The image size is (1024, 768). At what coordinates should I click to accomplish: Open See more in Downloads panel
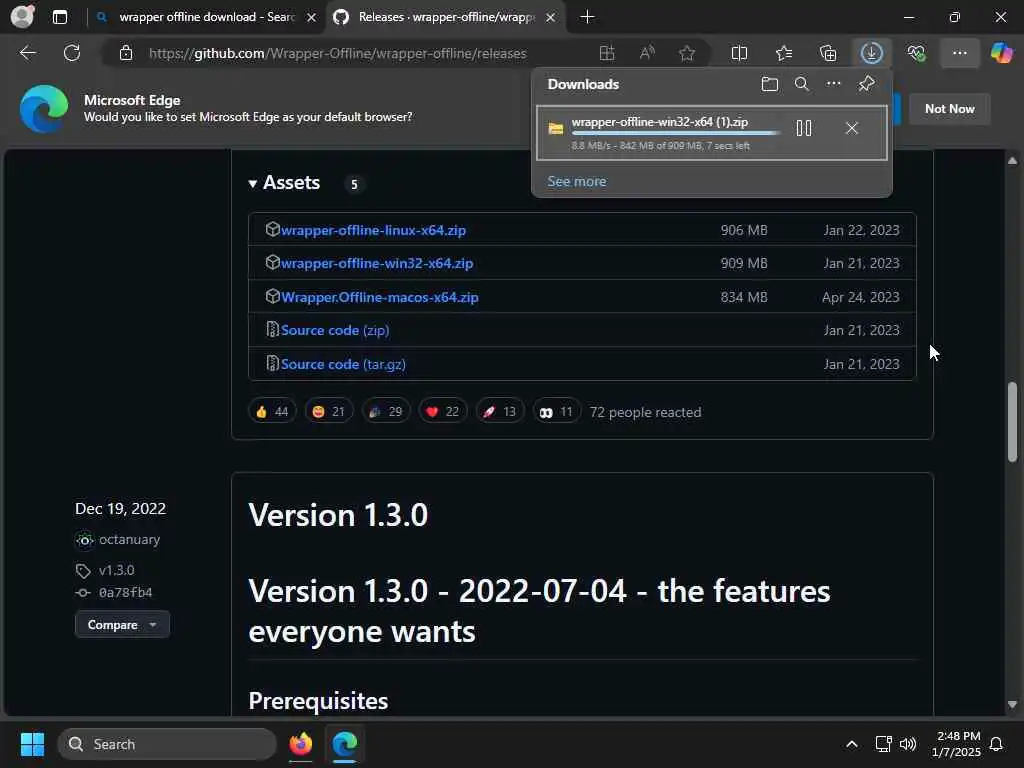(x=577, y=182)
